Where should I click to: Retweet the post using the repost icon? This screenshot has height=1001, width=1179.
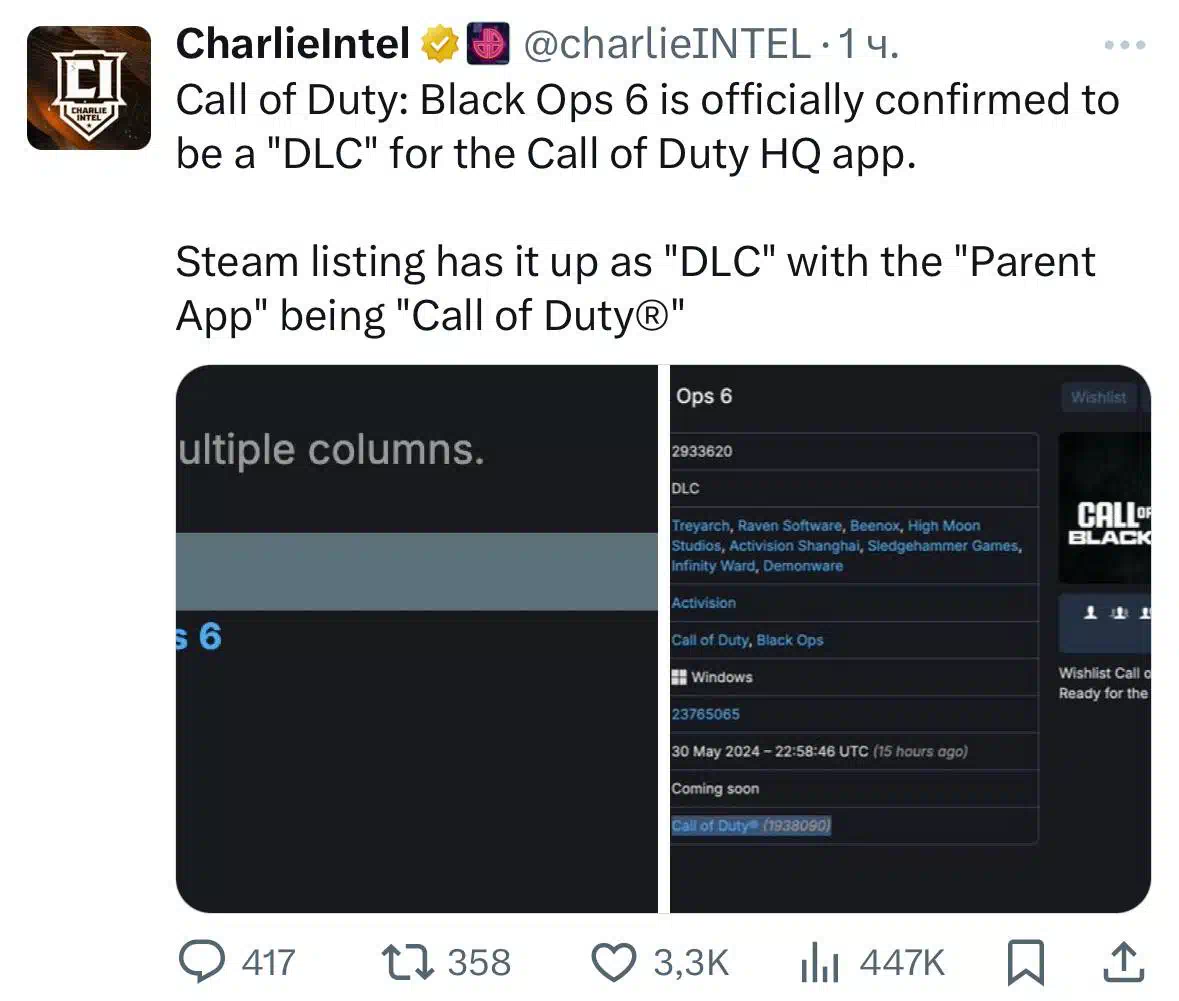(x=408, y=962)
